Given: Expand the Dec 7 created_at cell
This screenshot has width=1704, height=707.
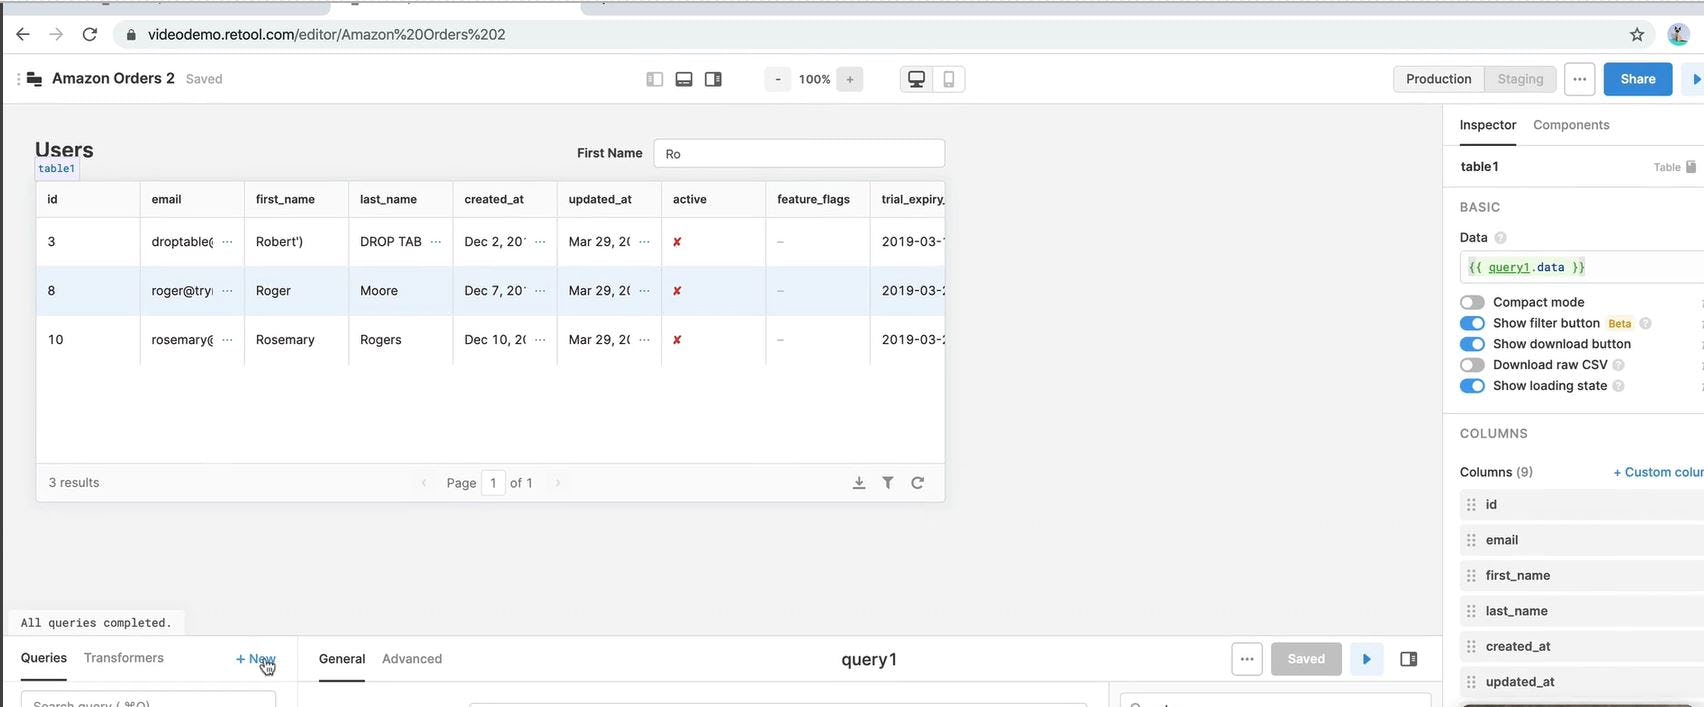Looking at the screenshot, I should coord(540,291).
